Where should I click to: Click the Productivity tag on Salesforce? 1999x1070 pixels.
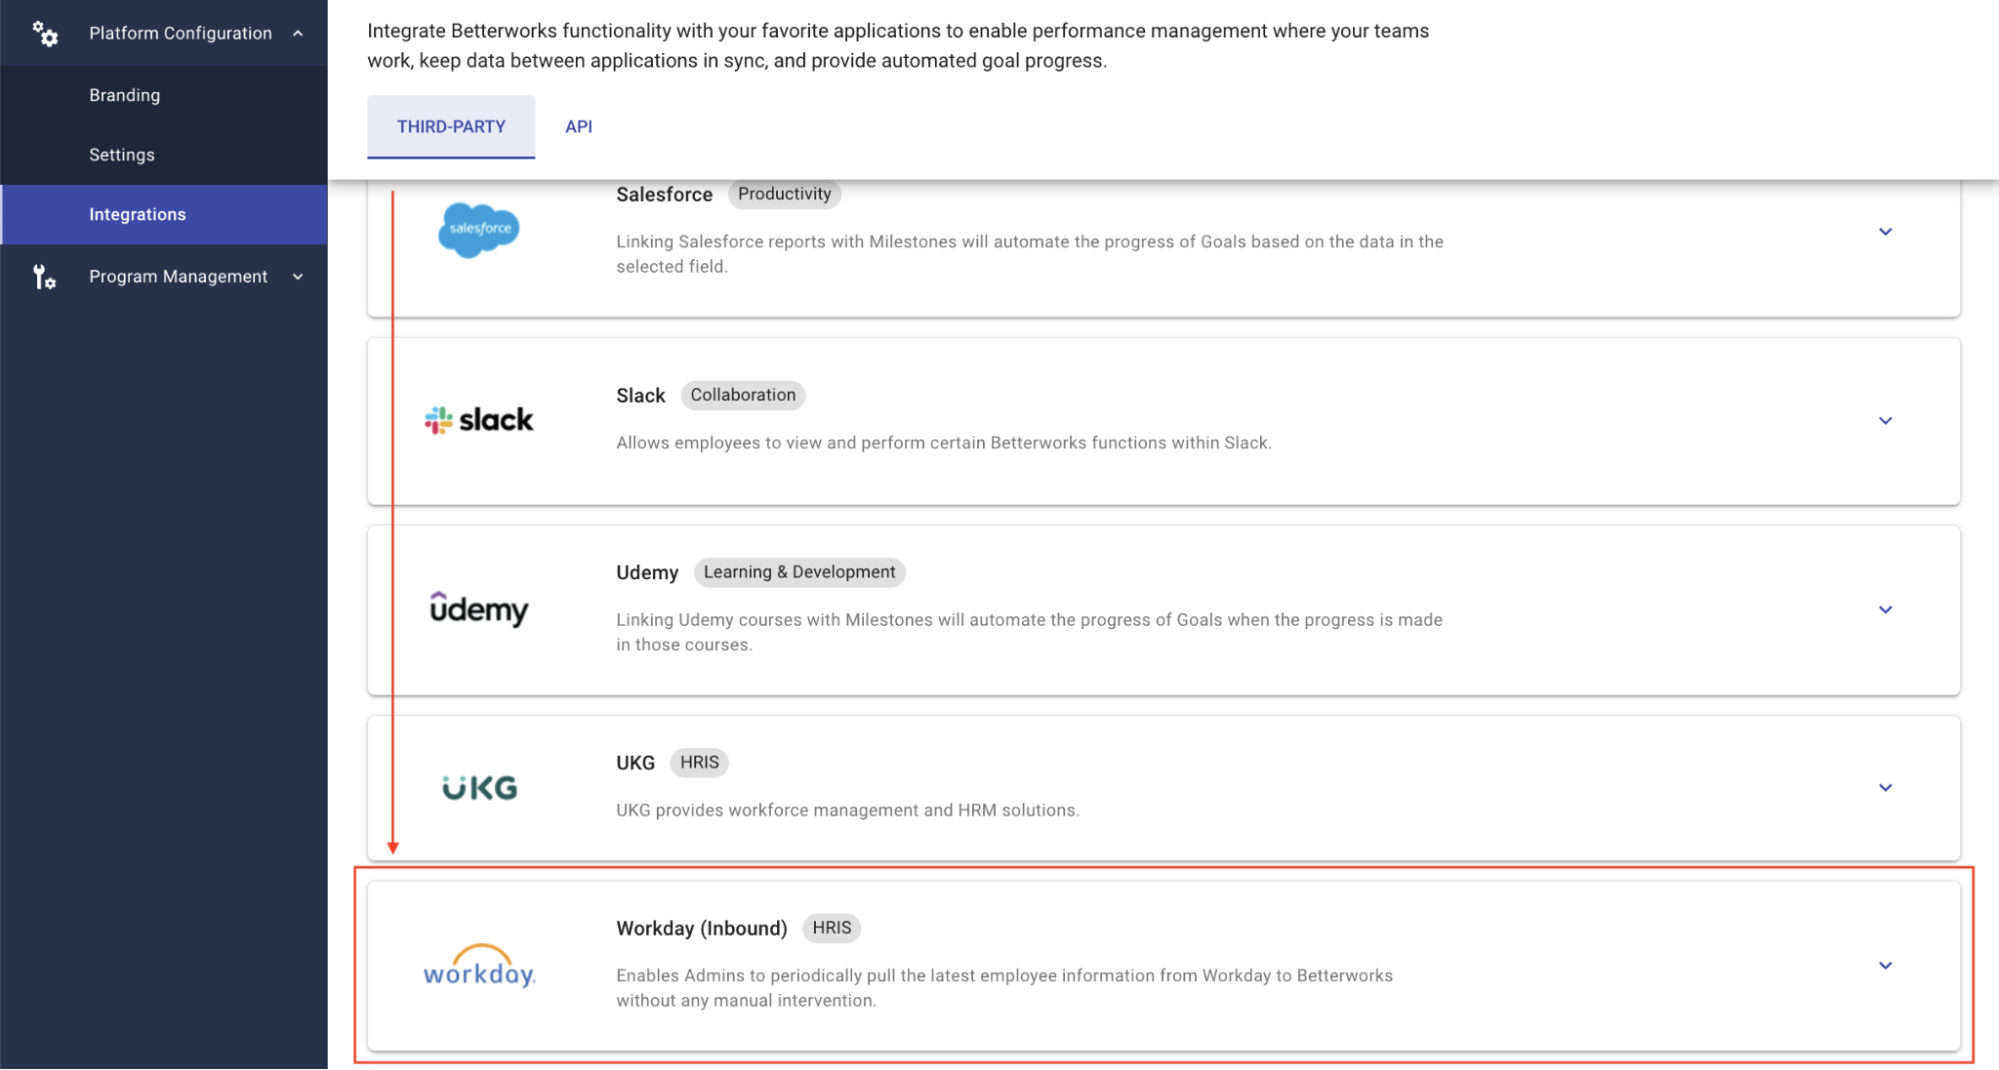click(x=785, y=194)
